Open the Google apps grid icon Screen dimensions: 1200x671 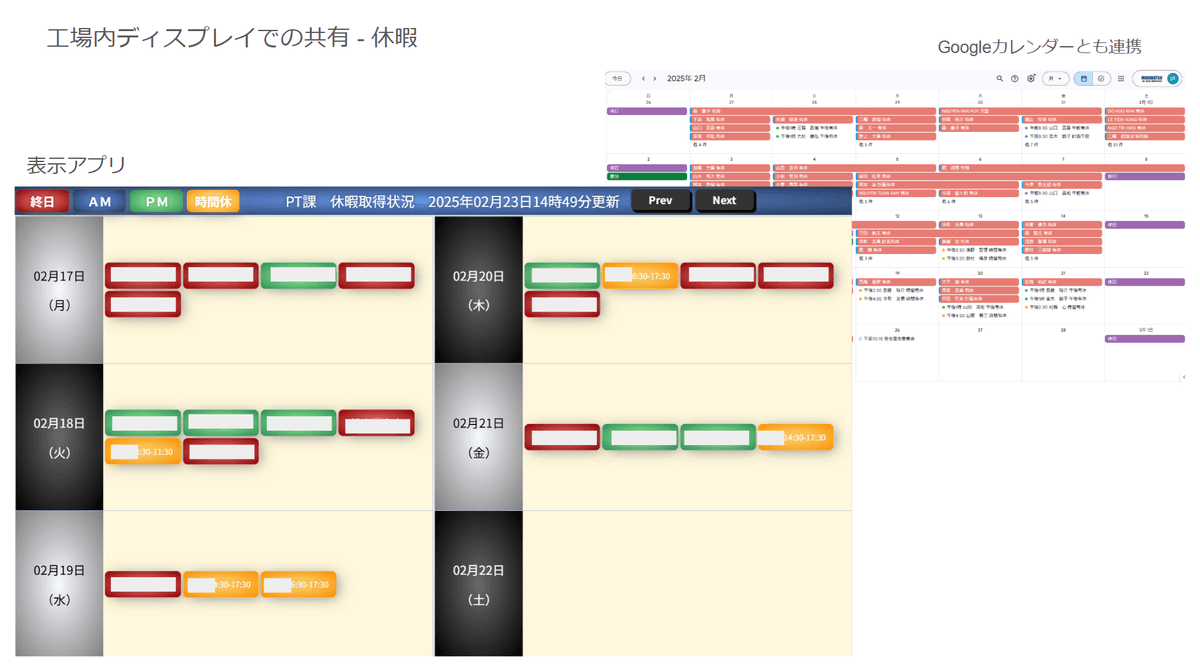pos(1121,78)
